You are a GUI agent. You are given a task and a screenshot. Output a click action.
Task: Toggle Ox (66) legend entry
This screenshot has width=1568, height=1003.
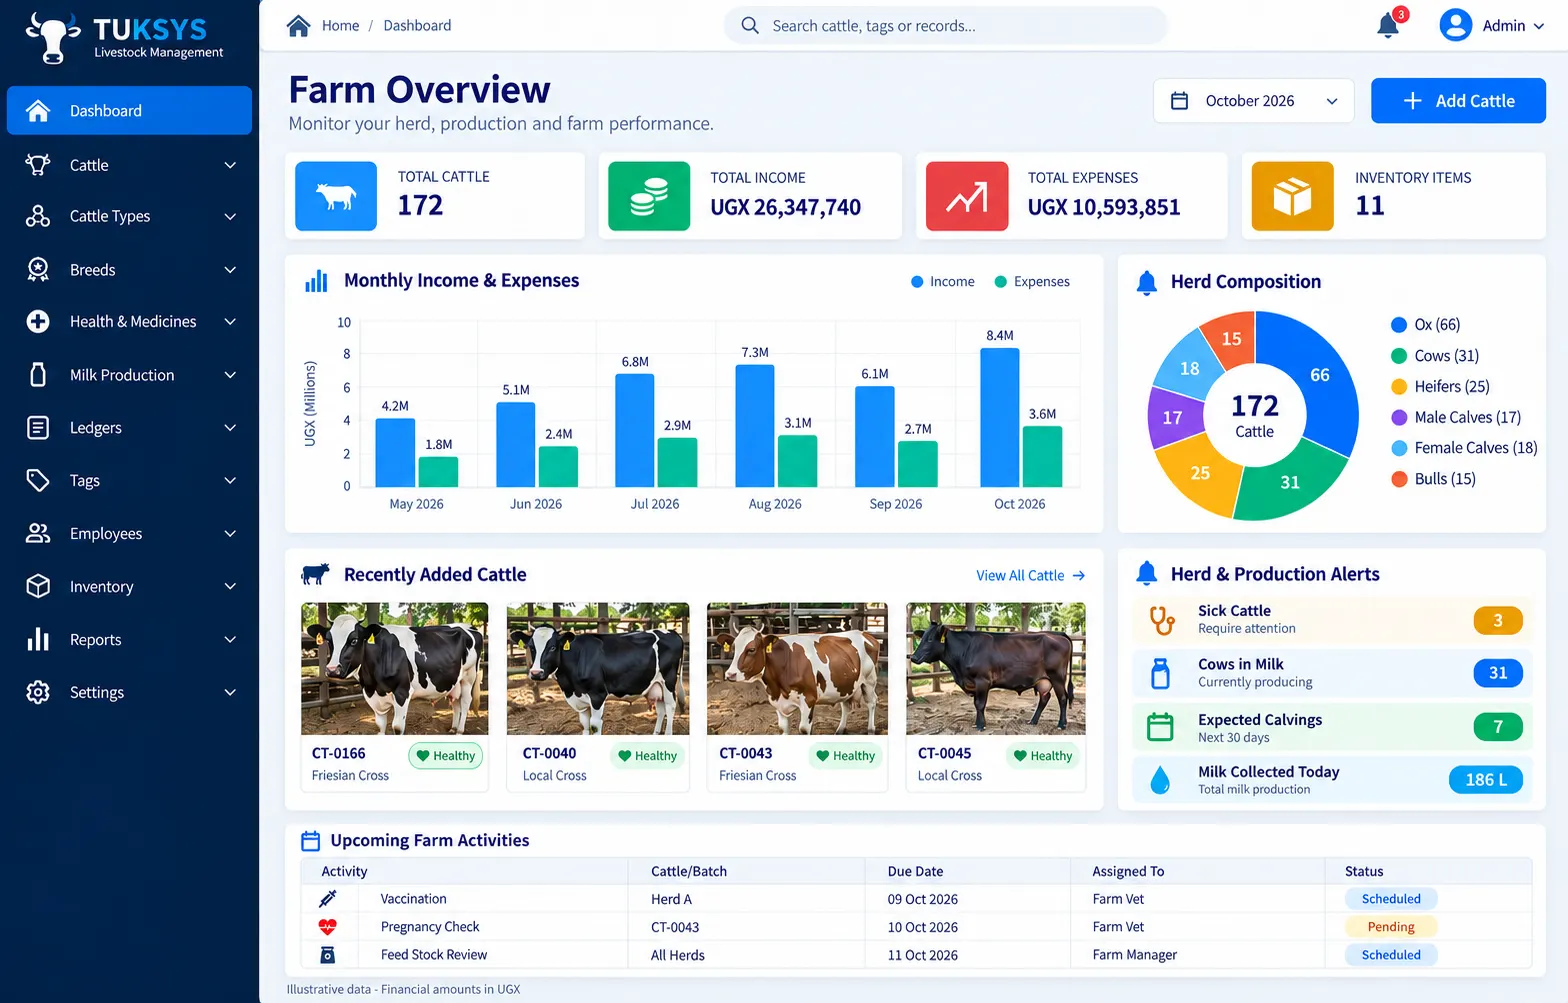[1426, 325]
